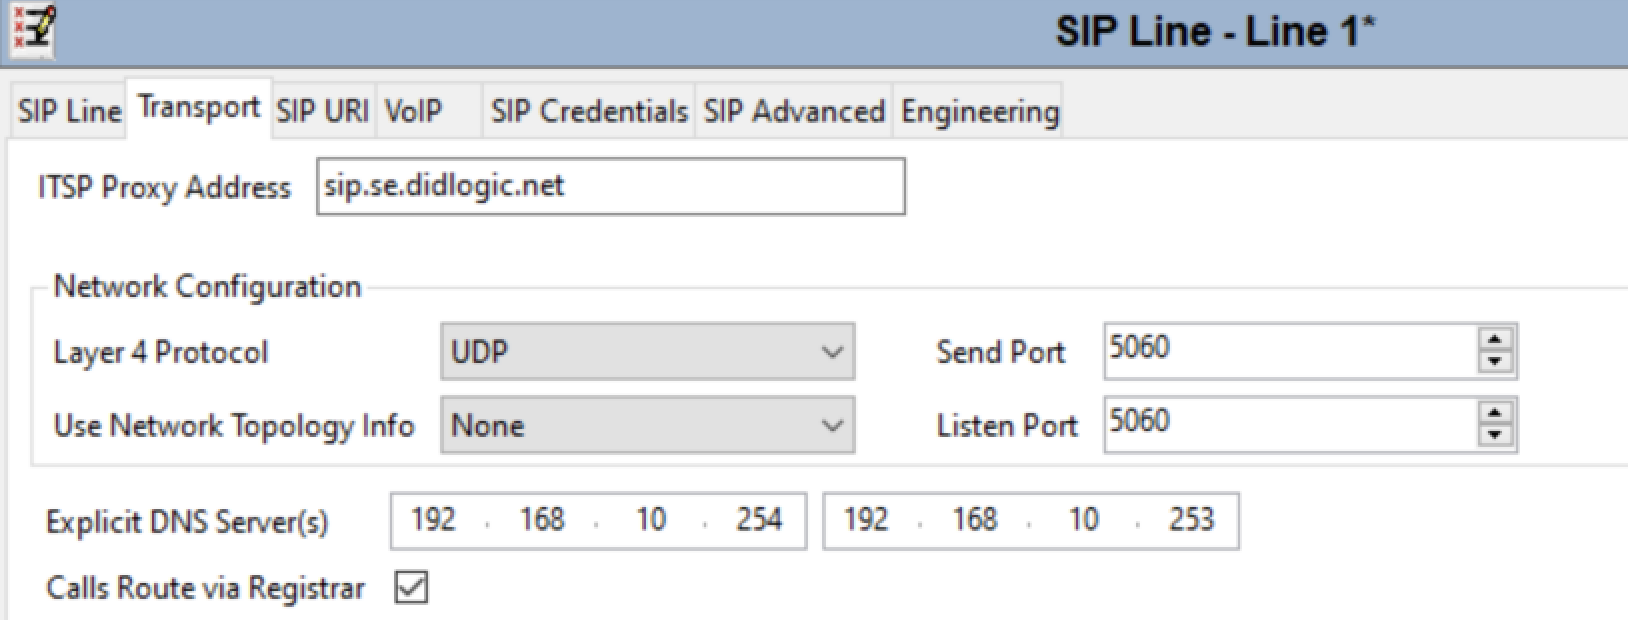1630x620 pixels.
Task: Open the Engineering tab
Action: click(979, 111)
